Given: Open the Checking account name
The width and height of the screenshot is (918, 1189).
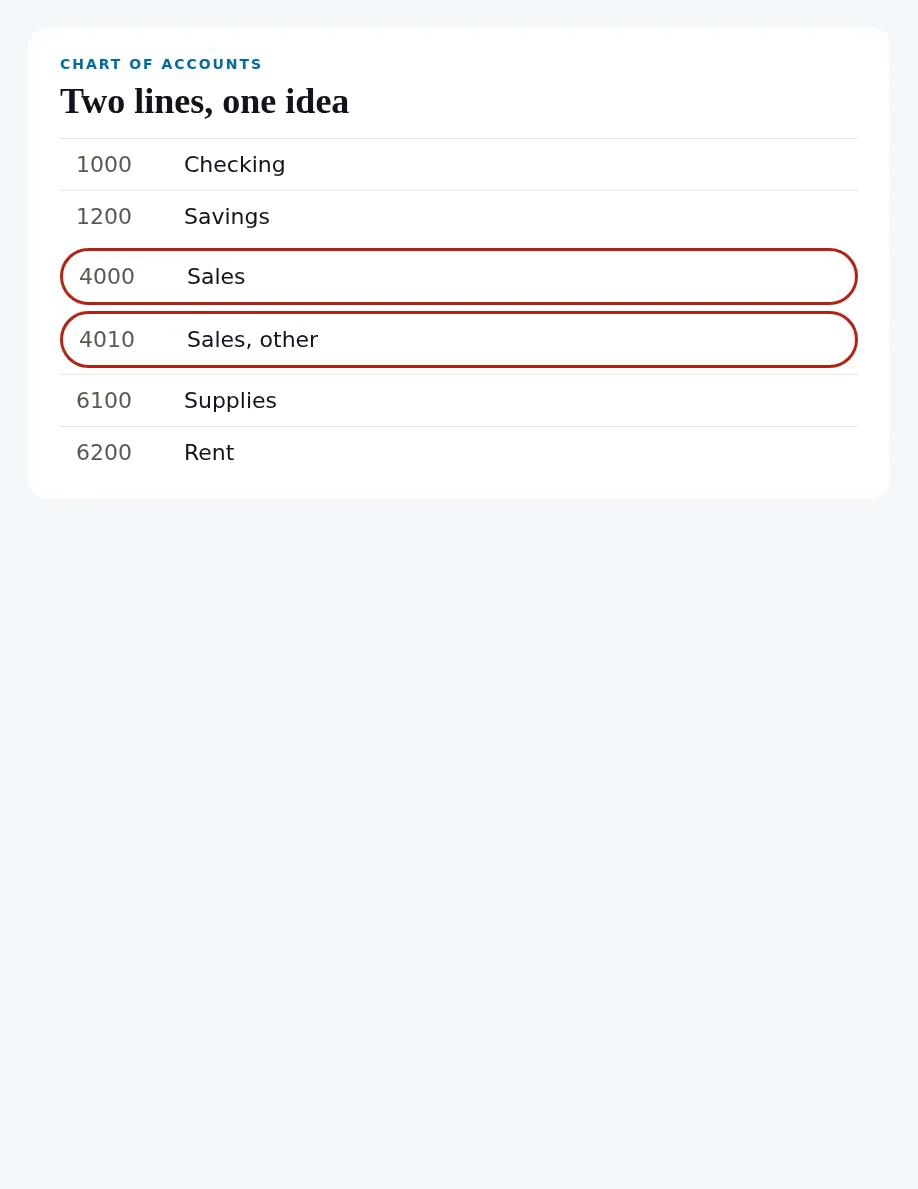Looking at the screenshot, I should point(235,165).
